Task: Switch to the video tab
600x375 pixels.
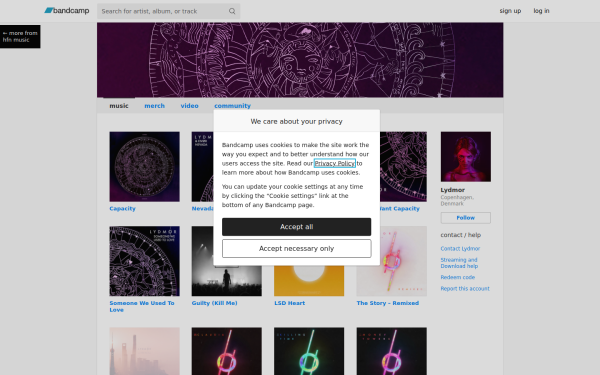Action: point(189,106)
